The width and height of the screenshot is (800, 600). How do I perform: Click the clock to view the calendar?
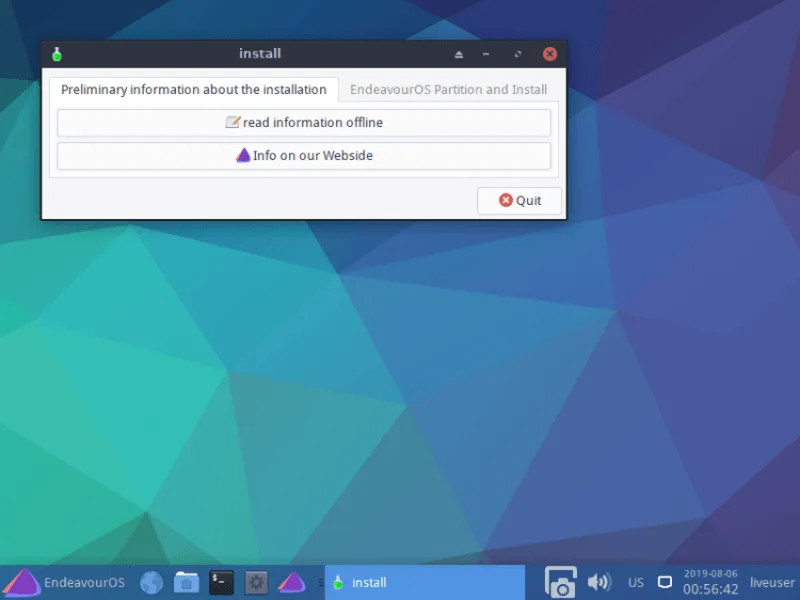click(x=710, y=582)
